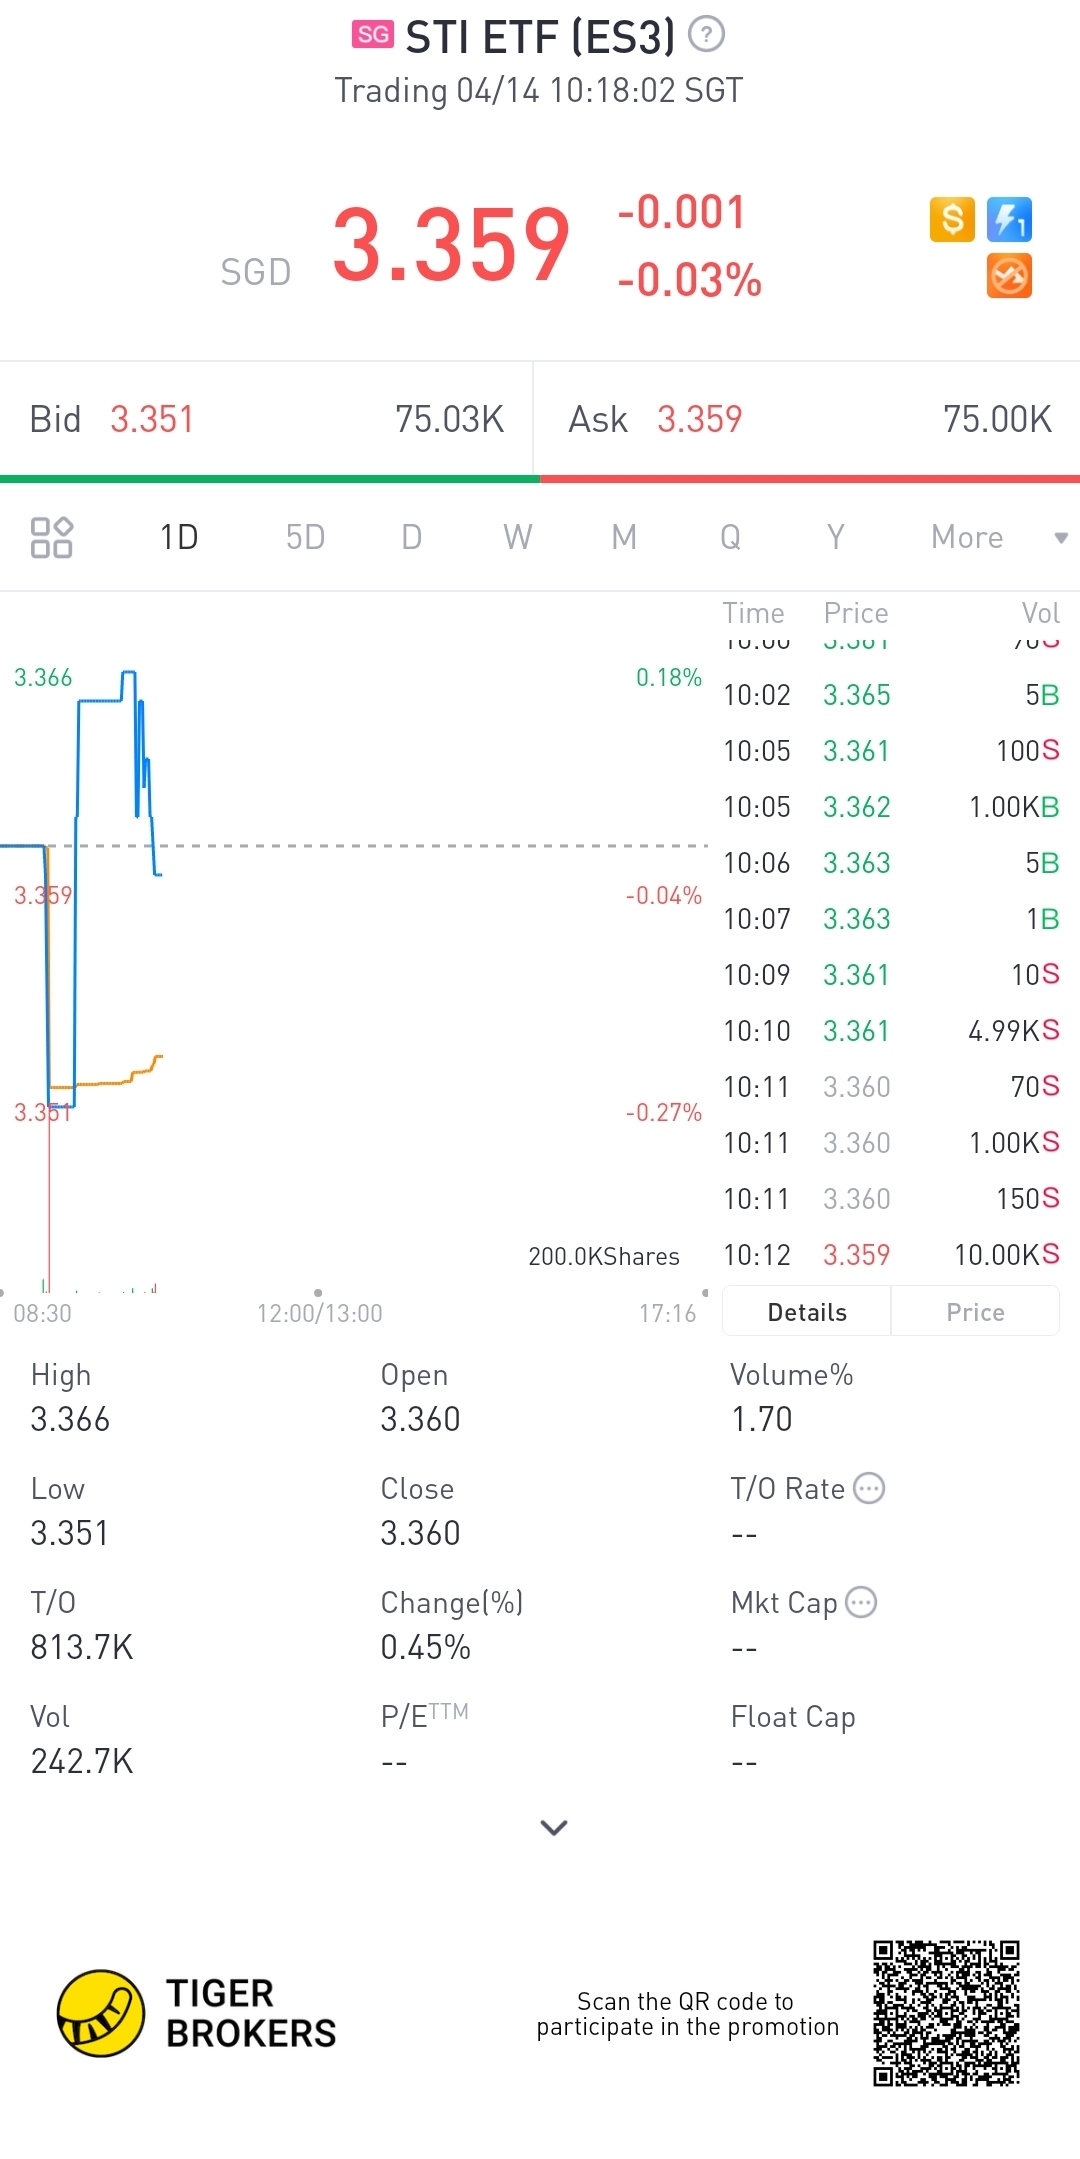Switch to the 5D chart tab
Screen dimensions: 1080x2159
[x=305, y=537]
